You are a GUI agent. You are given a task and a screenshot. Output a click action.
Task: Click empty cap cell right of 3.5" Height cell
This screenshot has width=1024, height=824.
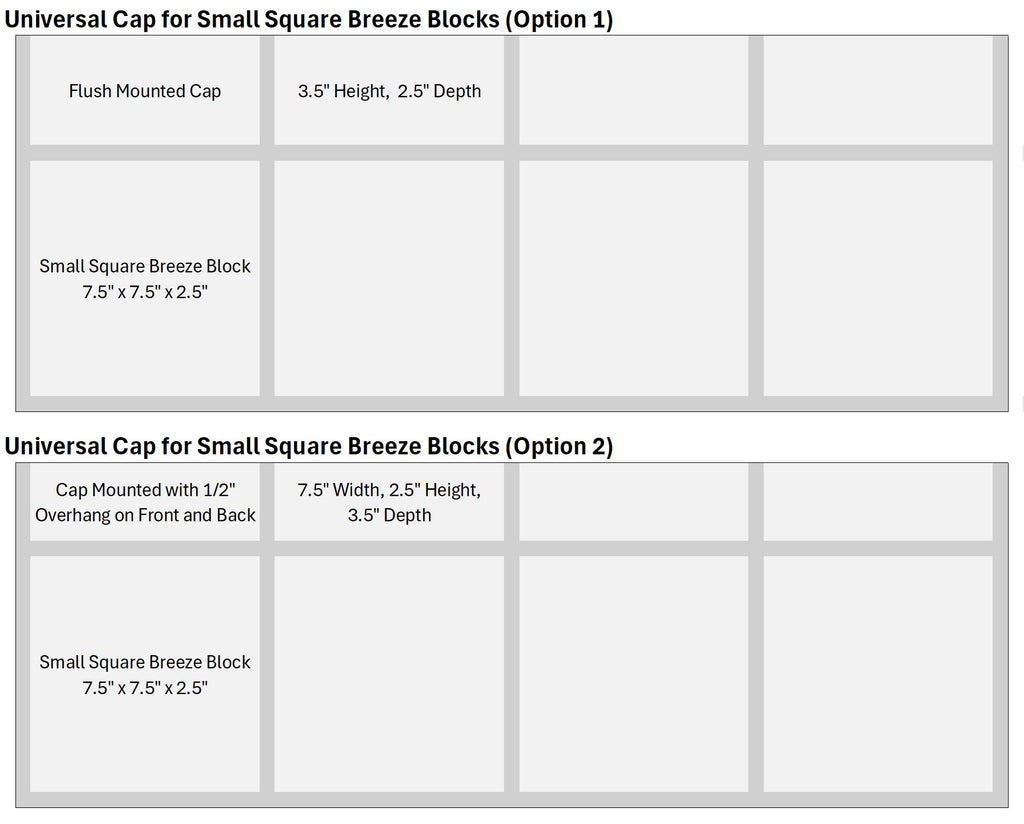pyautogui.click(x=633, y=91)
